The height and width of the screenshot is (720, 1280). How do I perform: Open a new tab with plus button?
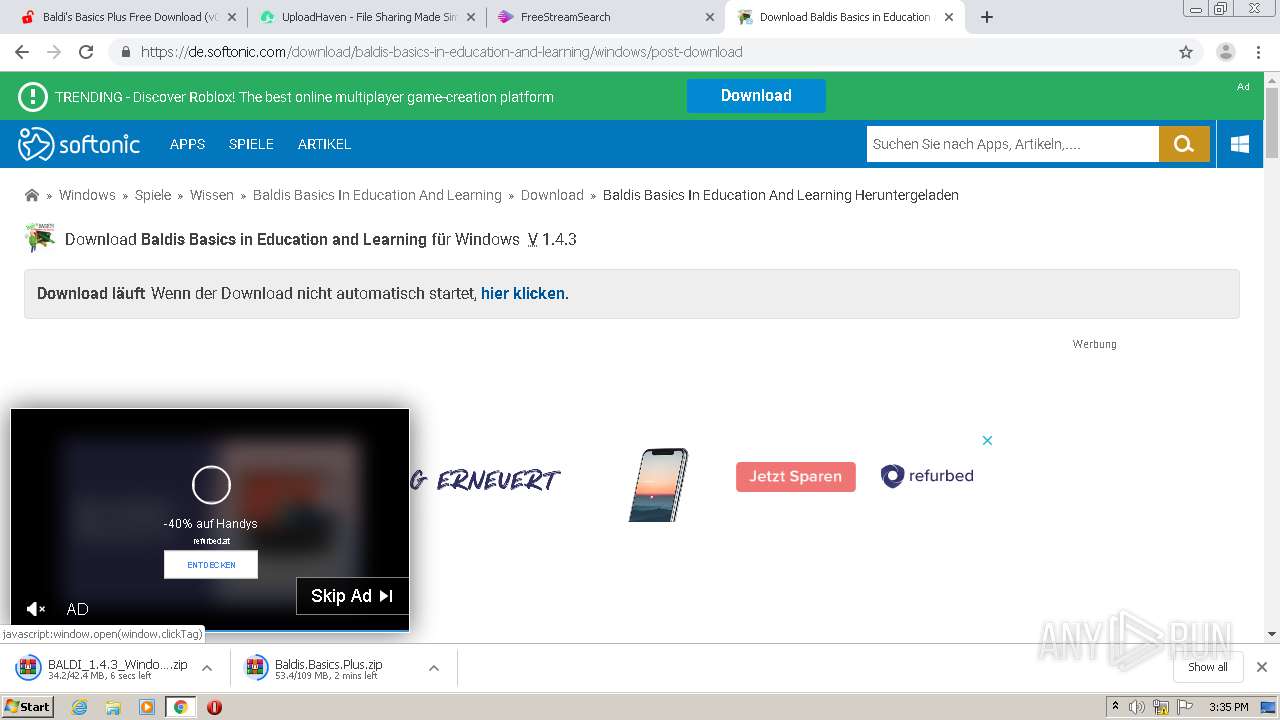pyautogui.click(x=987, y=17)
